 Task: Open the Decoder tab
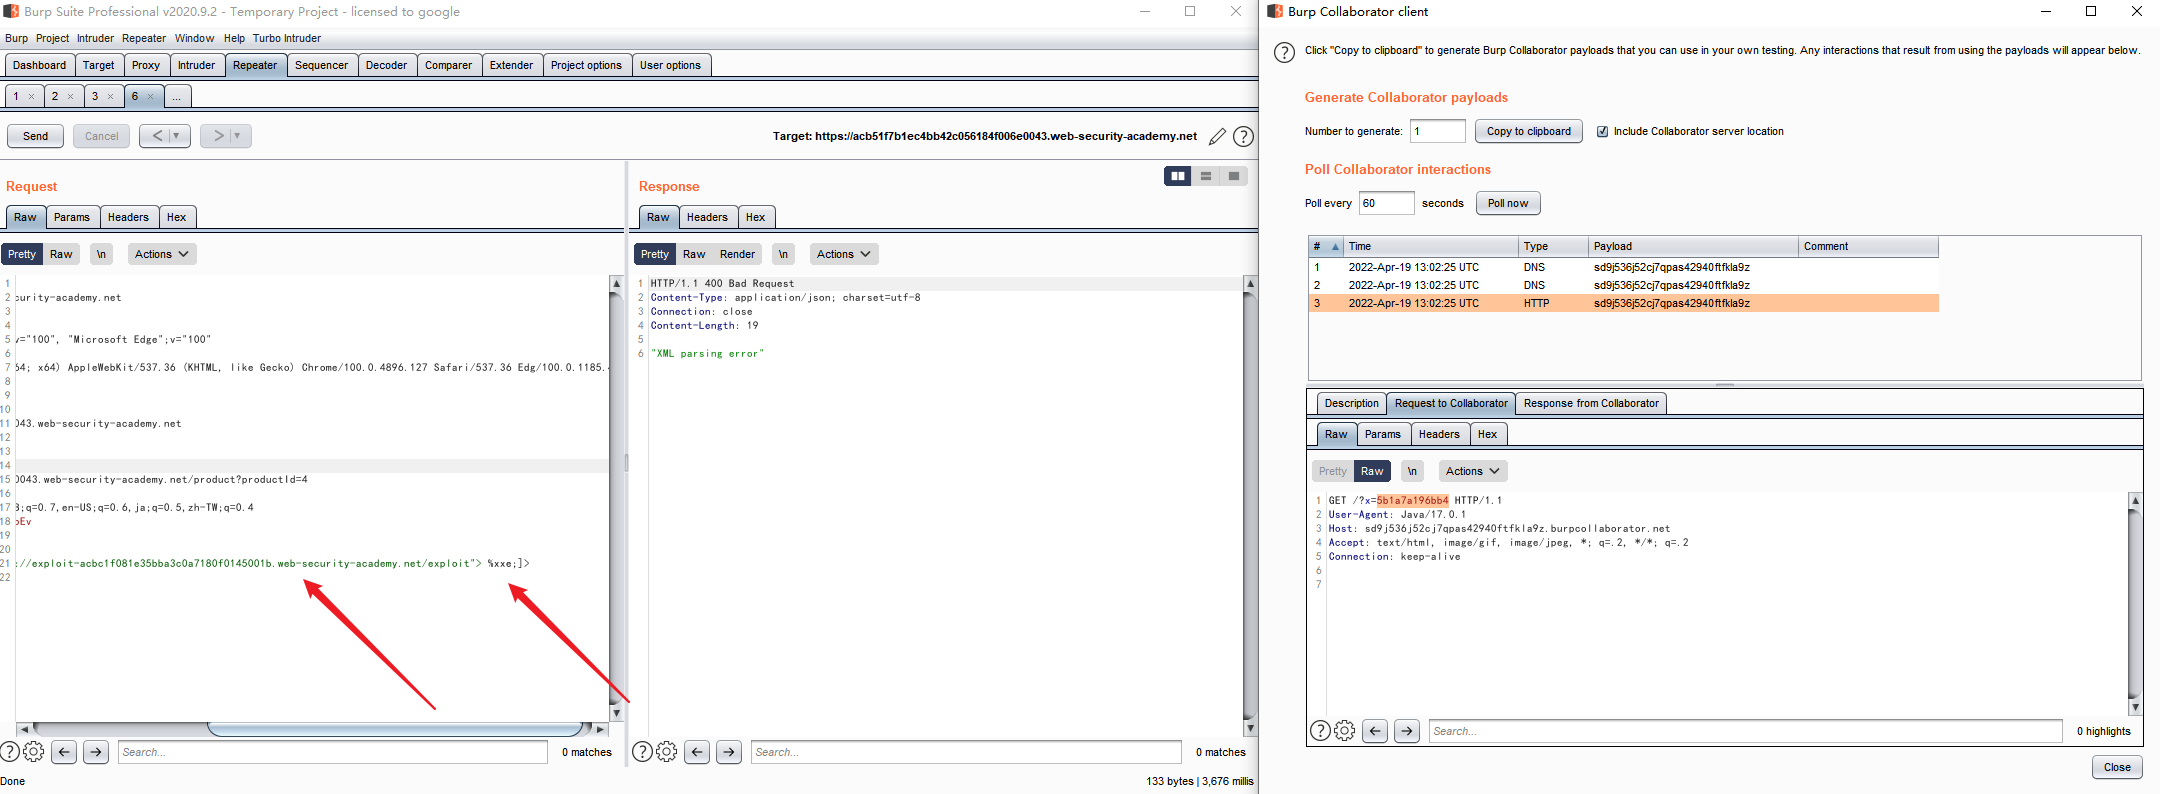(x=386, y=65)
